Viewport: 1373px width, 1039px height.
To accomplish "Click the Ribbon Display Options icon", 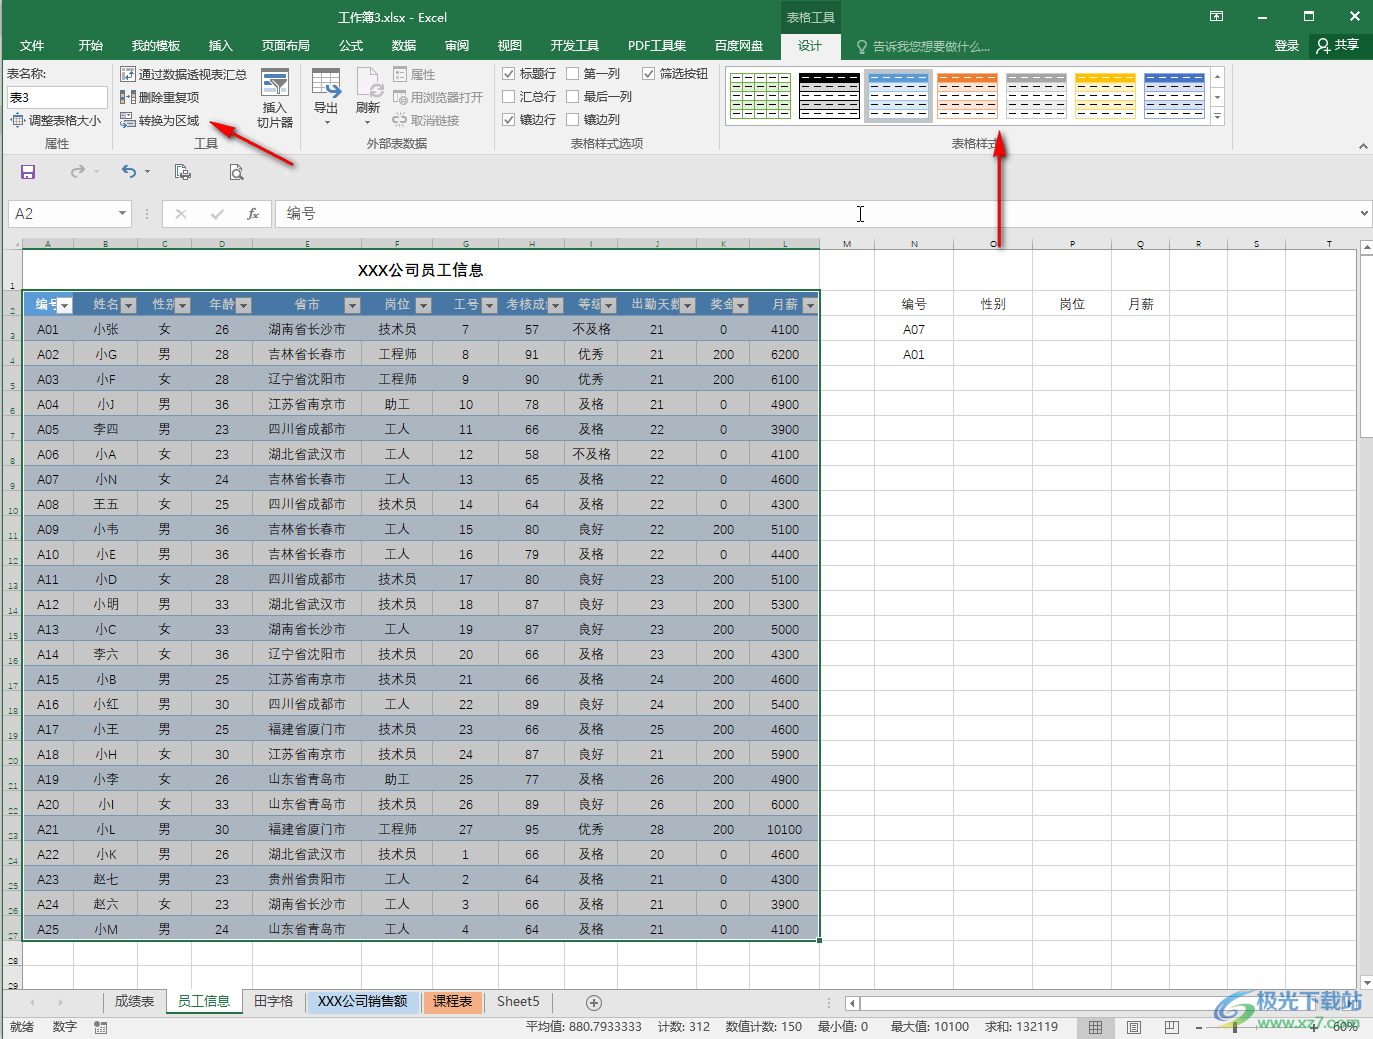I will pyautogui.click(x=1216, y=17).
